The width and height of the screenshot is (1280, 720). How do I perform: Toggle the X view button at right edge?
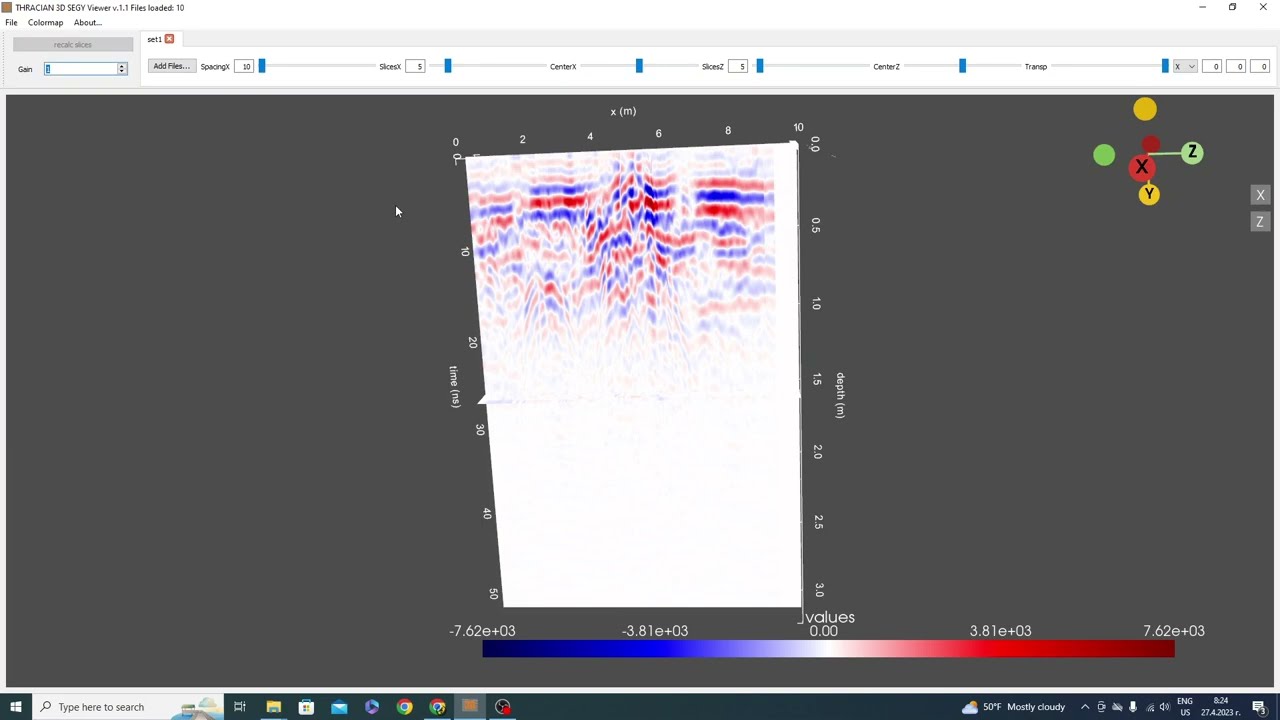click(x=1260, y=195)
